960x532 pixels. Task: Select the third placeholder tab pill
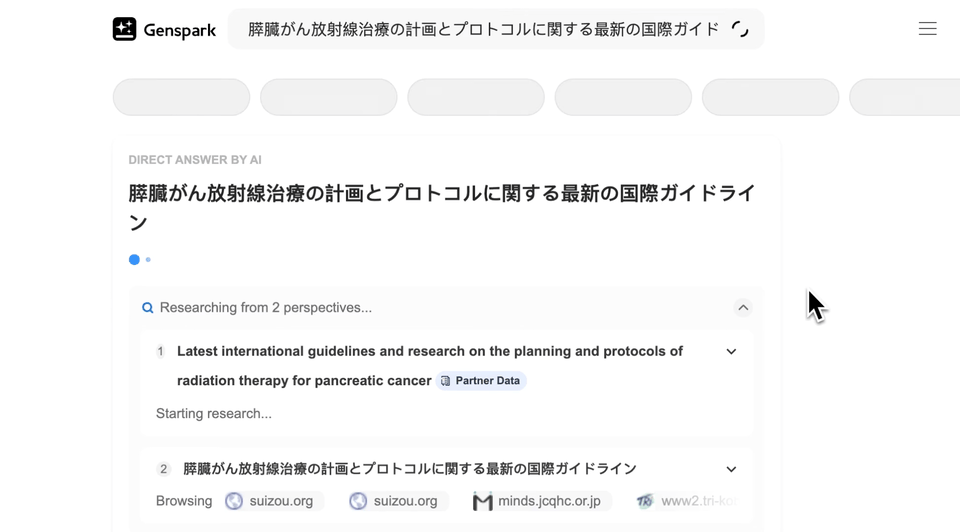pos(476,98)
